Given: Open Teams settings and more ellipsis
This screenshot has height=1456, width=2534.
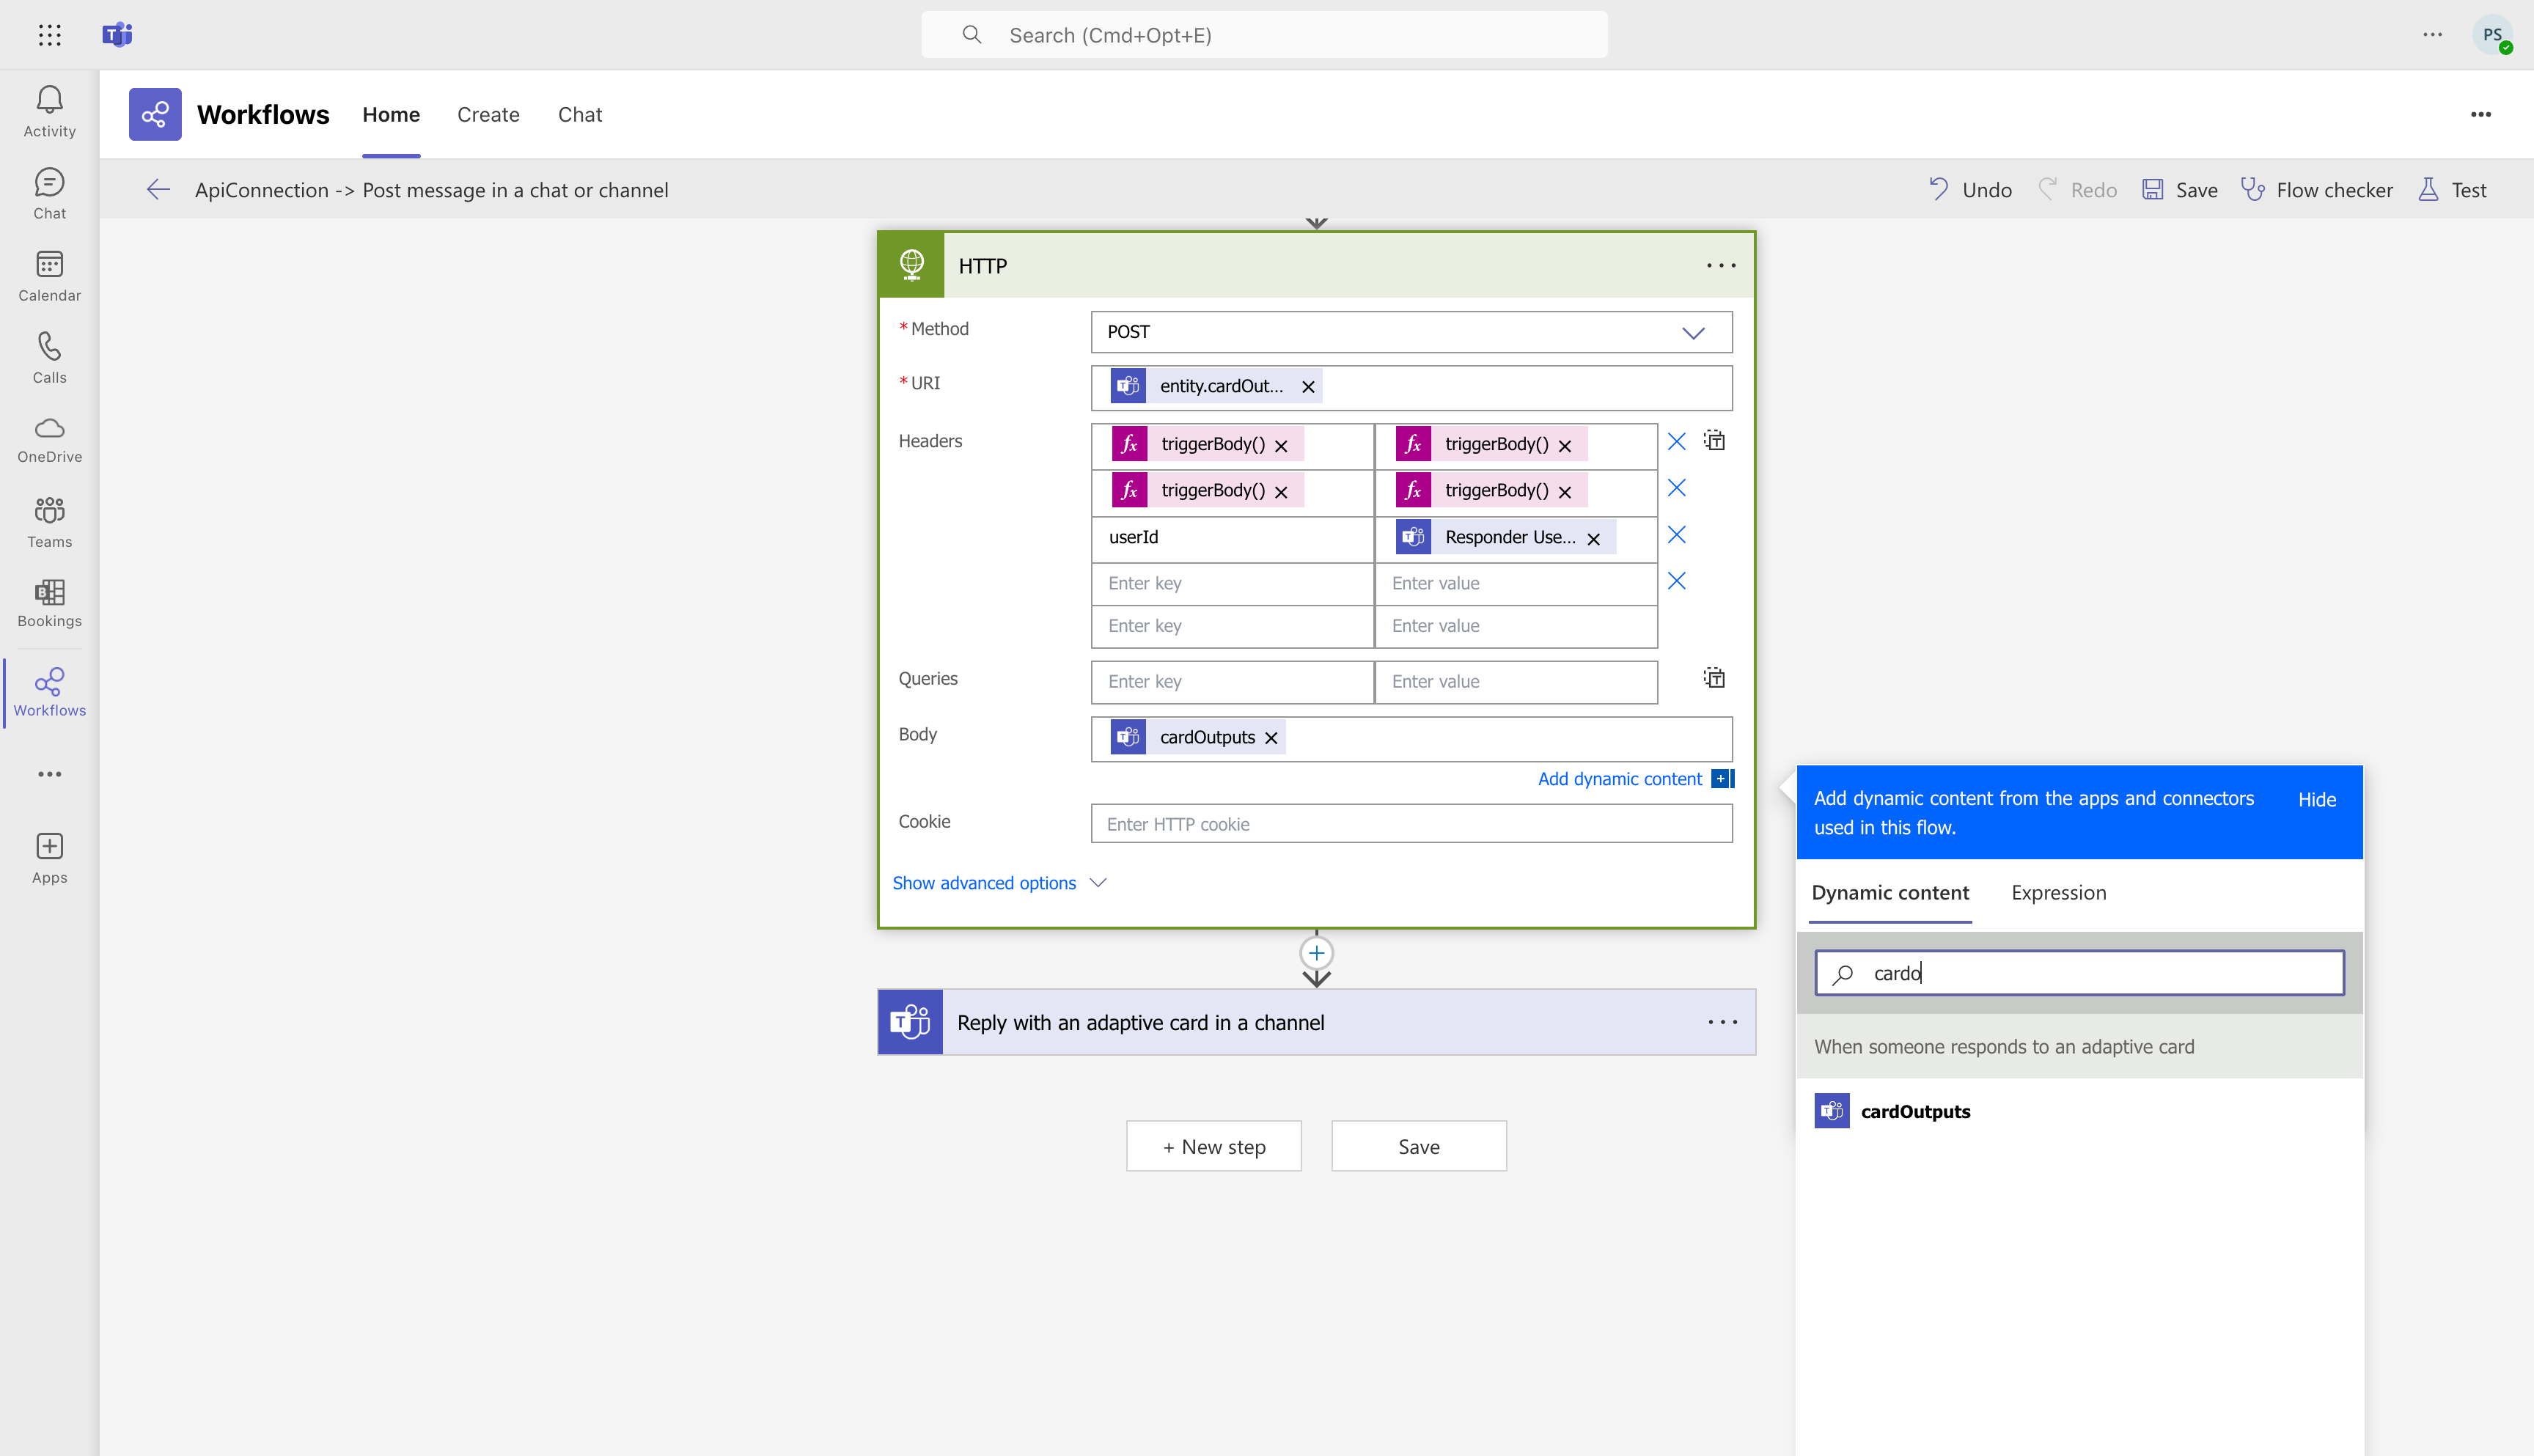Looking at the screenshot, I should [2432, 35].
